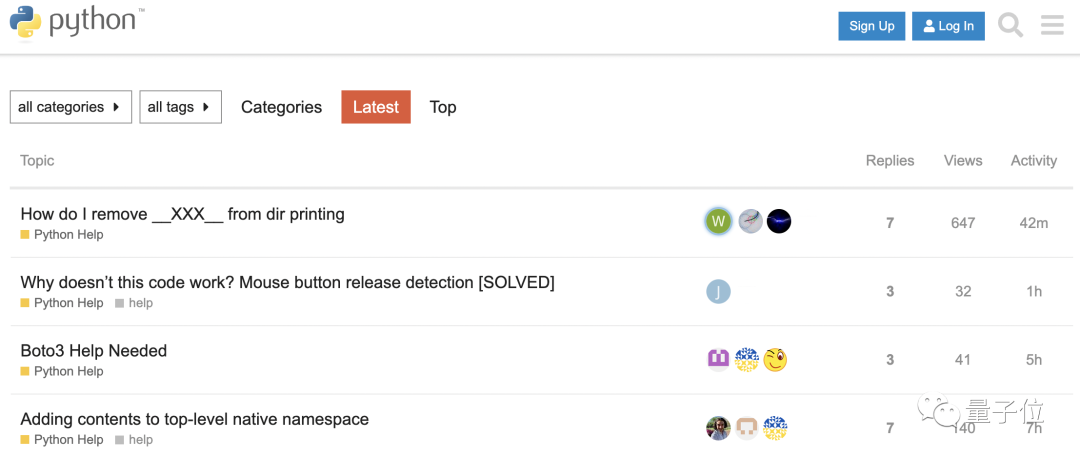Screen dimensions: 1080x459
Task: Click the green W user avatar
Action: tap(718, 222)
